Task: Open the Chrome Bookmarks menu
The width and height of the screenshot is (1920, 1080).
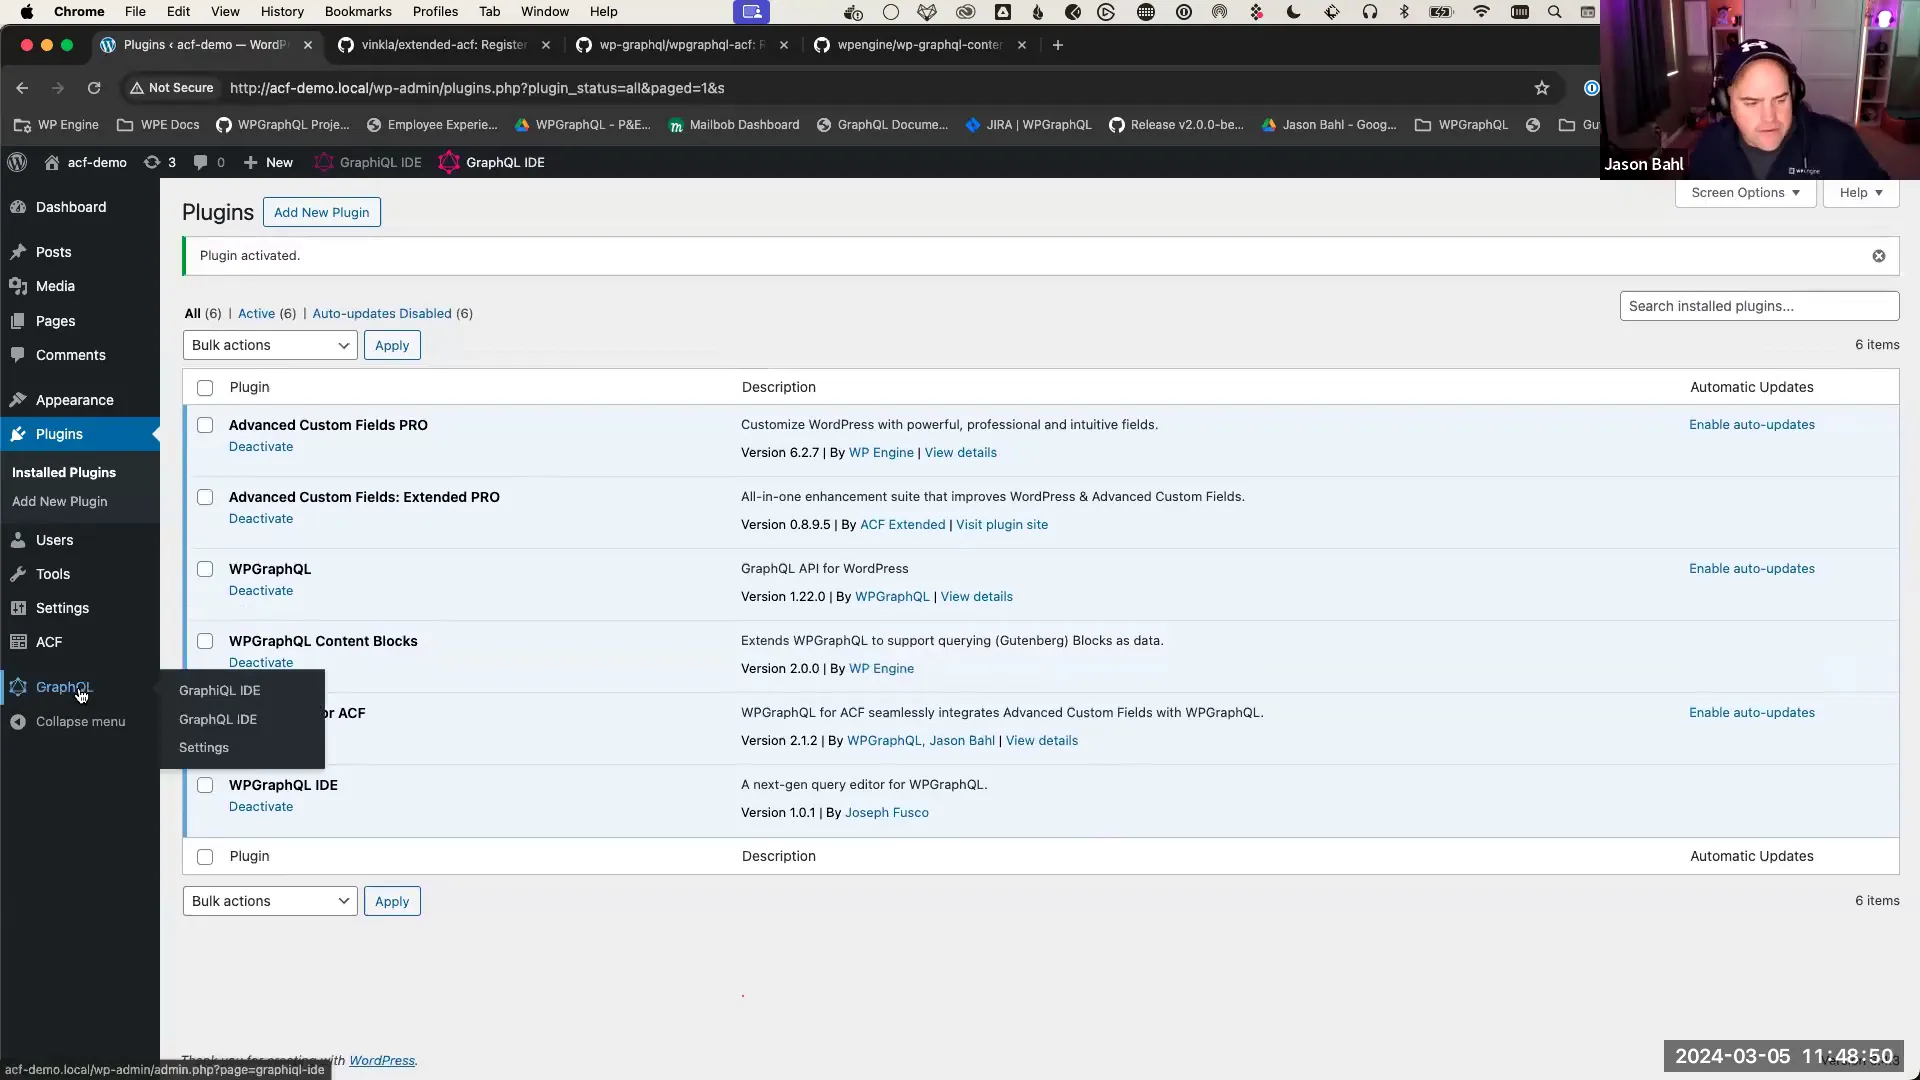Action: pyautogui.click(x=358, y=12)
